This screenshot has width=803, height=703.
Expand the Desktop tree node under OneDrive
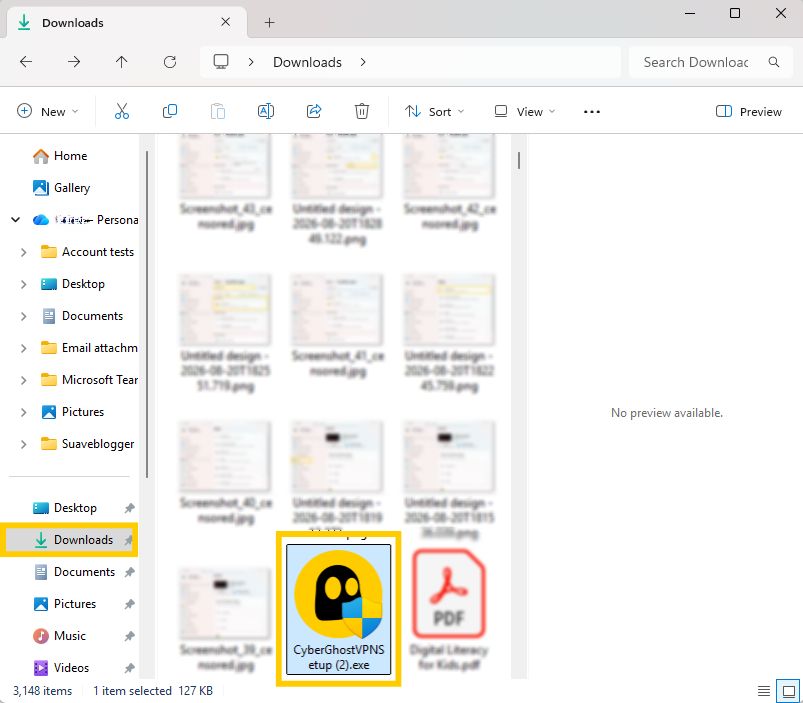(x=24, y=284)
